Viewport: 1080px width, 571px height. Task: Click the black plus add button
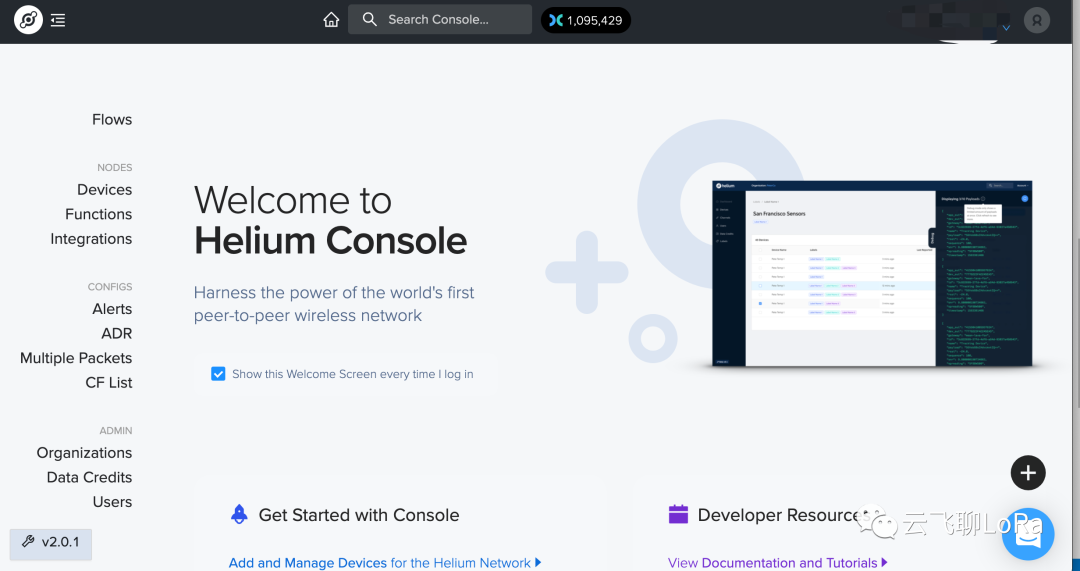1028,473
